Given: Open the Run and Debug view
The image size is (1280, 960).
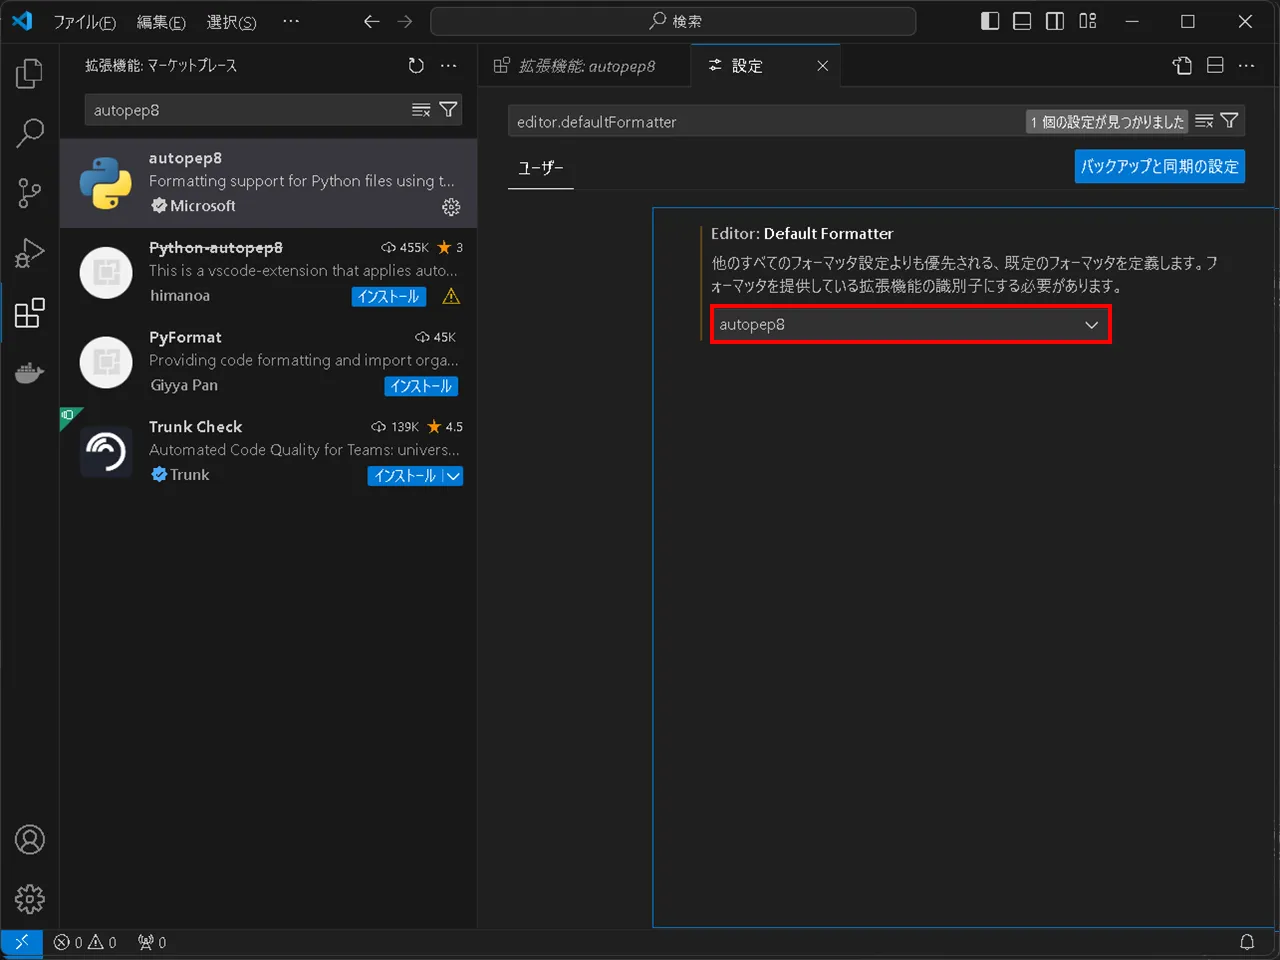Looking at the screenshot, I should (30, 253).
